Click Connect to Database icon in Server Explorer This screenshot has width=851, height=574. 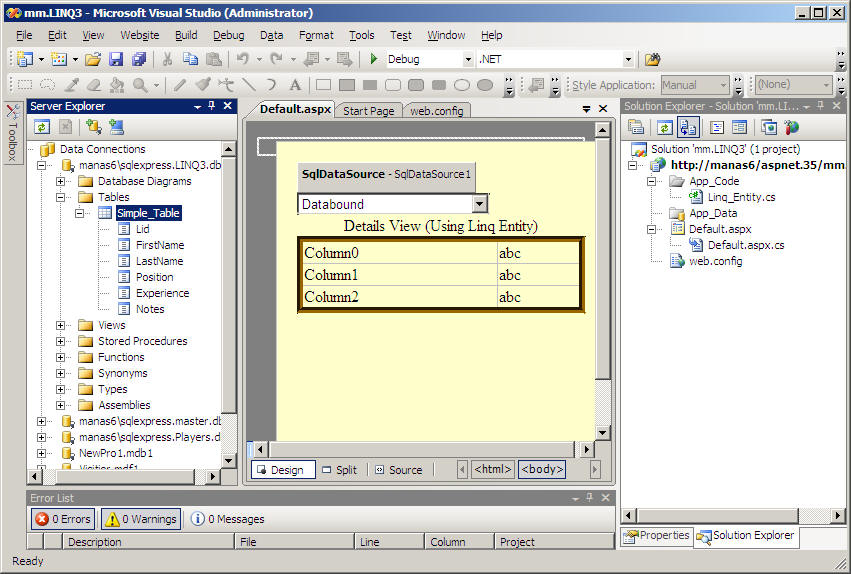(x=93, y=127)
